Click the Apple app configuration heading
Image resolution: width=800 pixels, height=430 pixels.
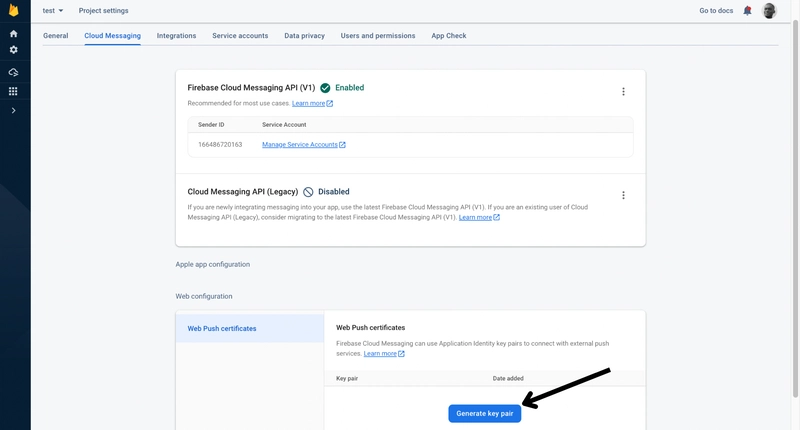tap(213, 265)
